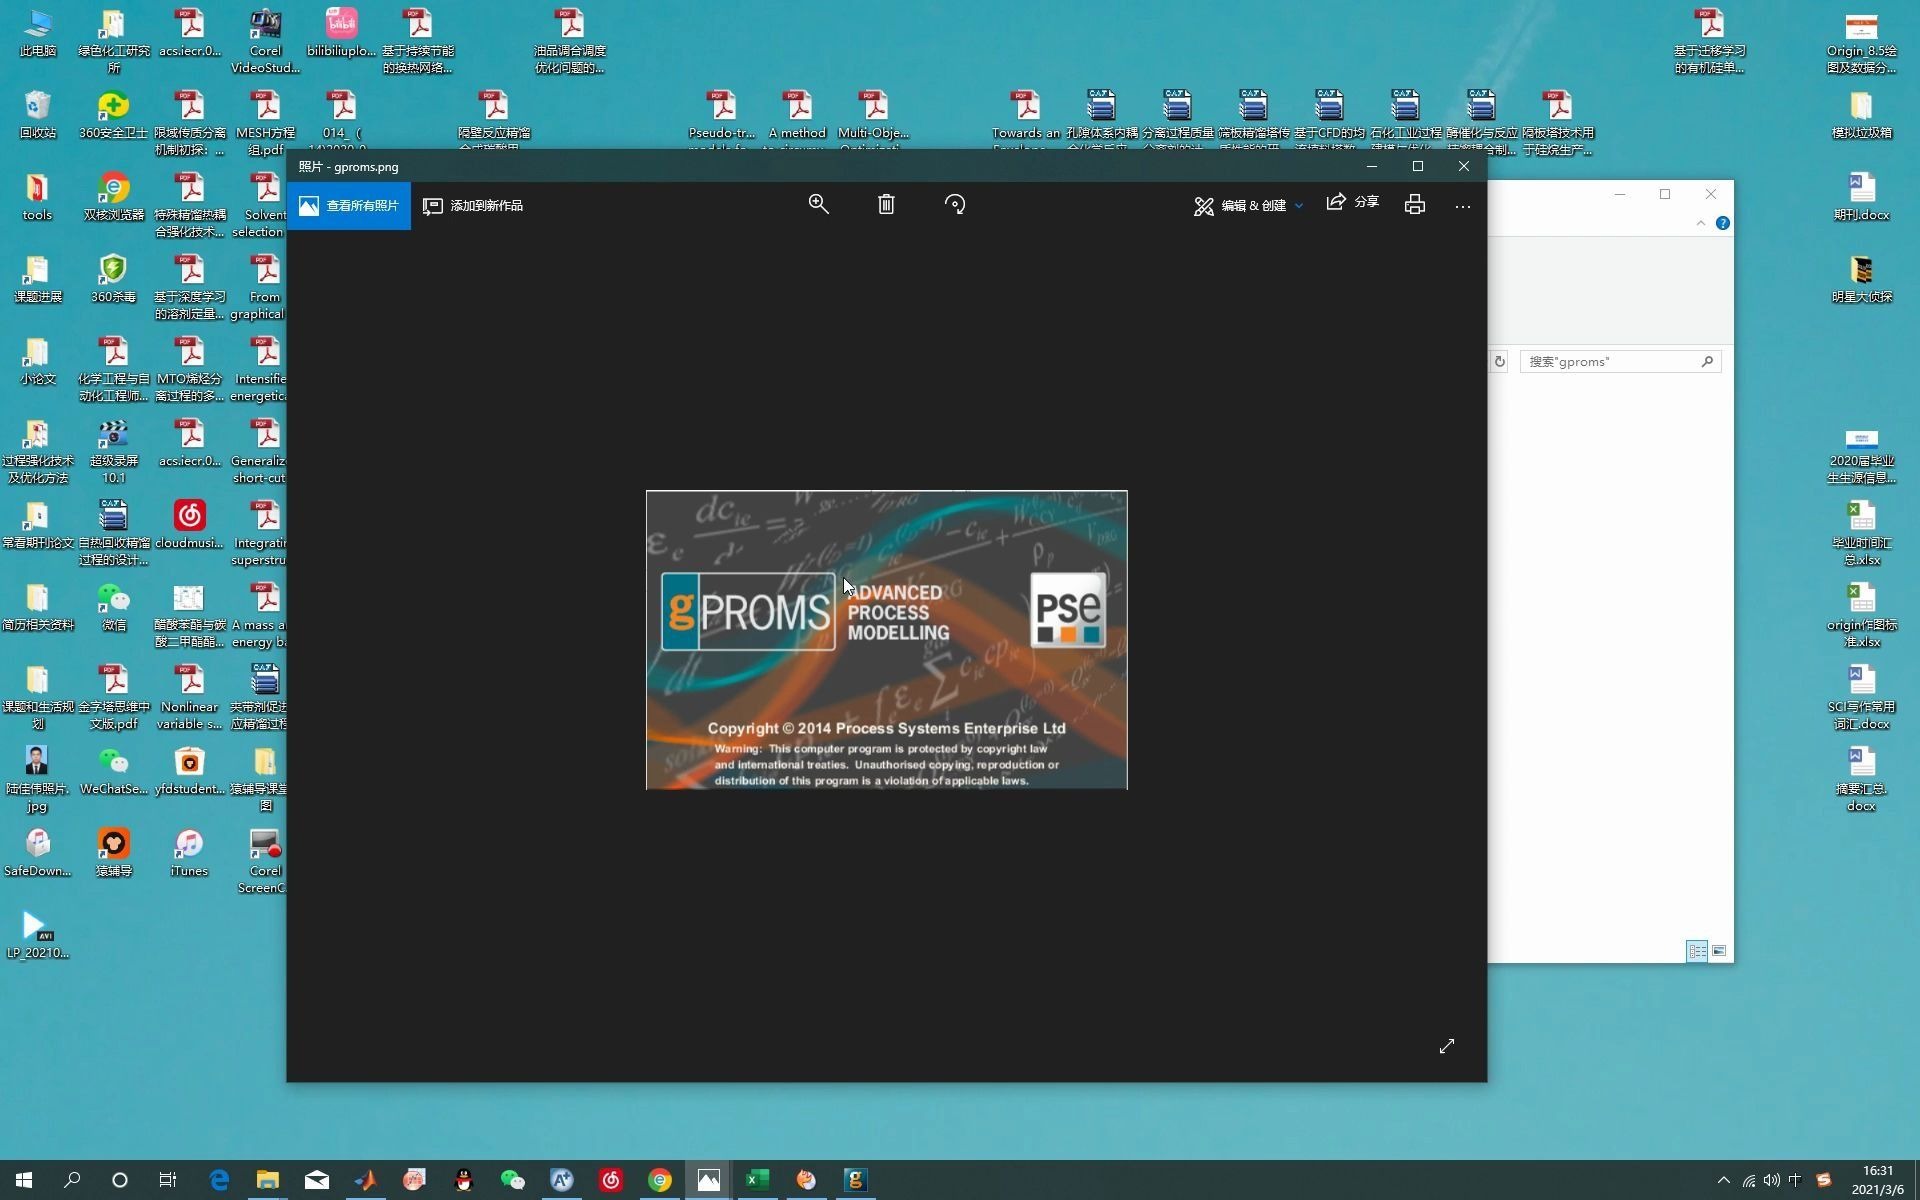Click Add to new creation
This screenshot has height=1200, width=1920.
click(x=473, y=206)
